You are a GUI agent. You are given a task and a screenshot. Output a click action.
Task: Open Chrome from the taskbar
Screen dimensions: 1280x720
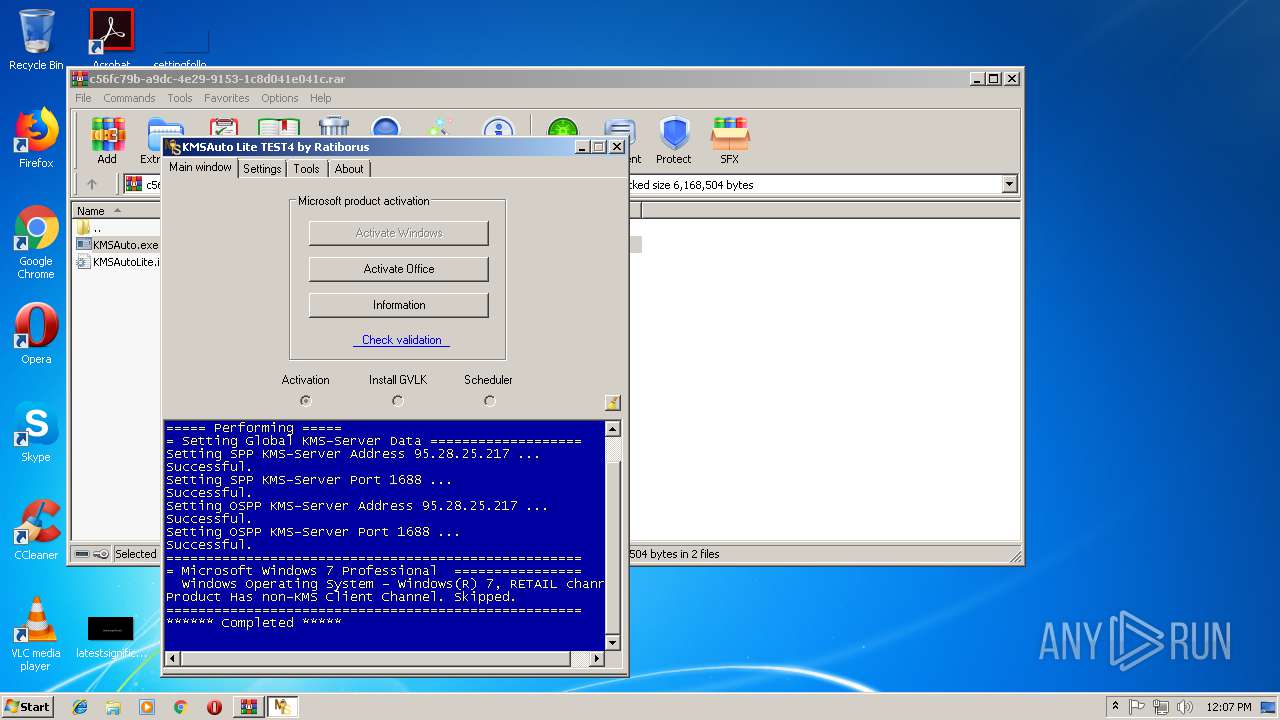click(x=180, y=707)
